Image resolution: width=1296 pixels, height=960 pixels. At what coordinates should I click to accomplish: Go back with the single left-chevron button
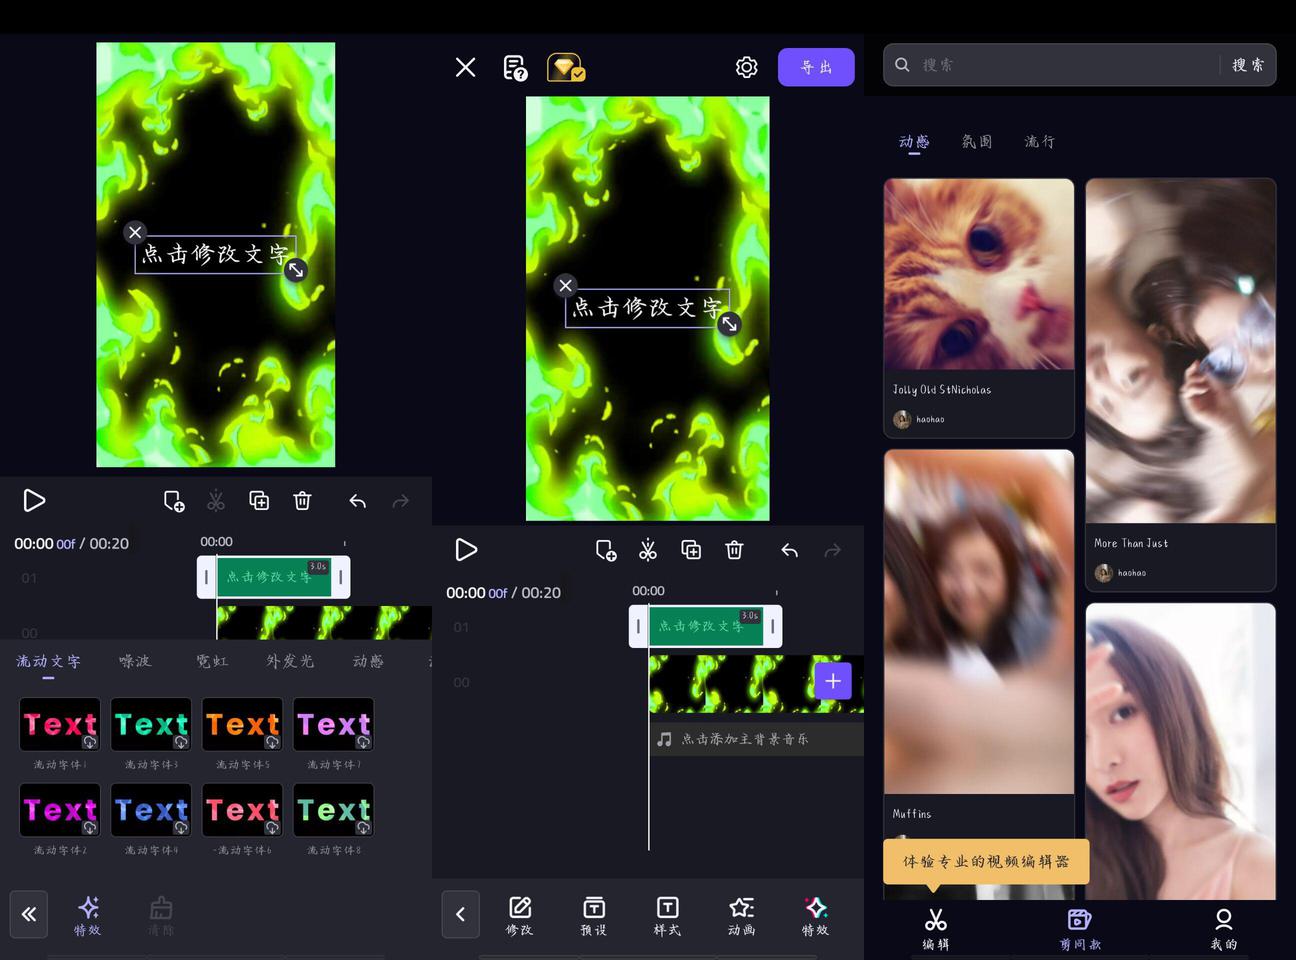[461, 914]
